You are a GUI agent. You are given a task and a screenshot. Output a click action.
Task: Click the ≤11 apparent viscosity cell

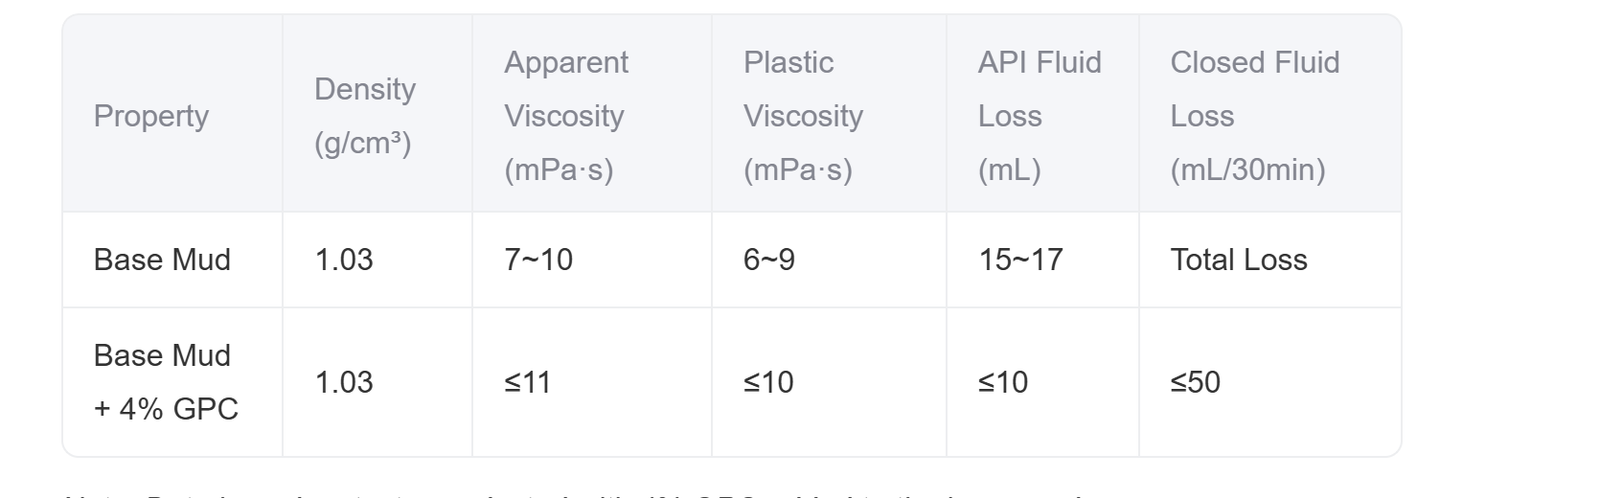pos(527,382)
